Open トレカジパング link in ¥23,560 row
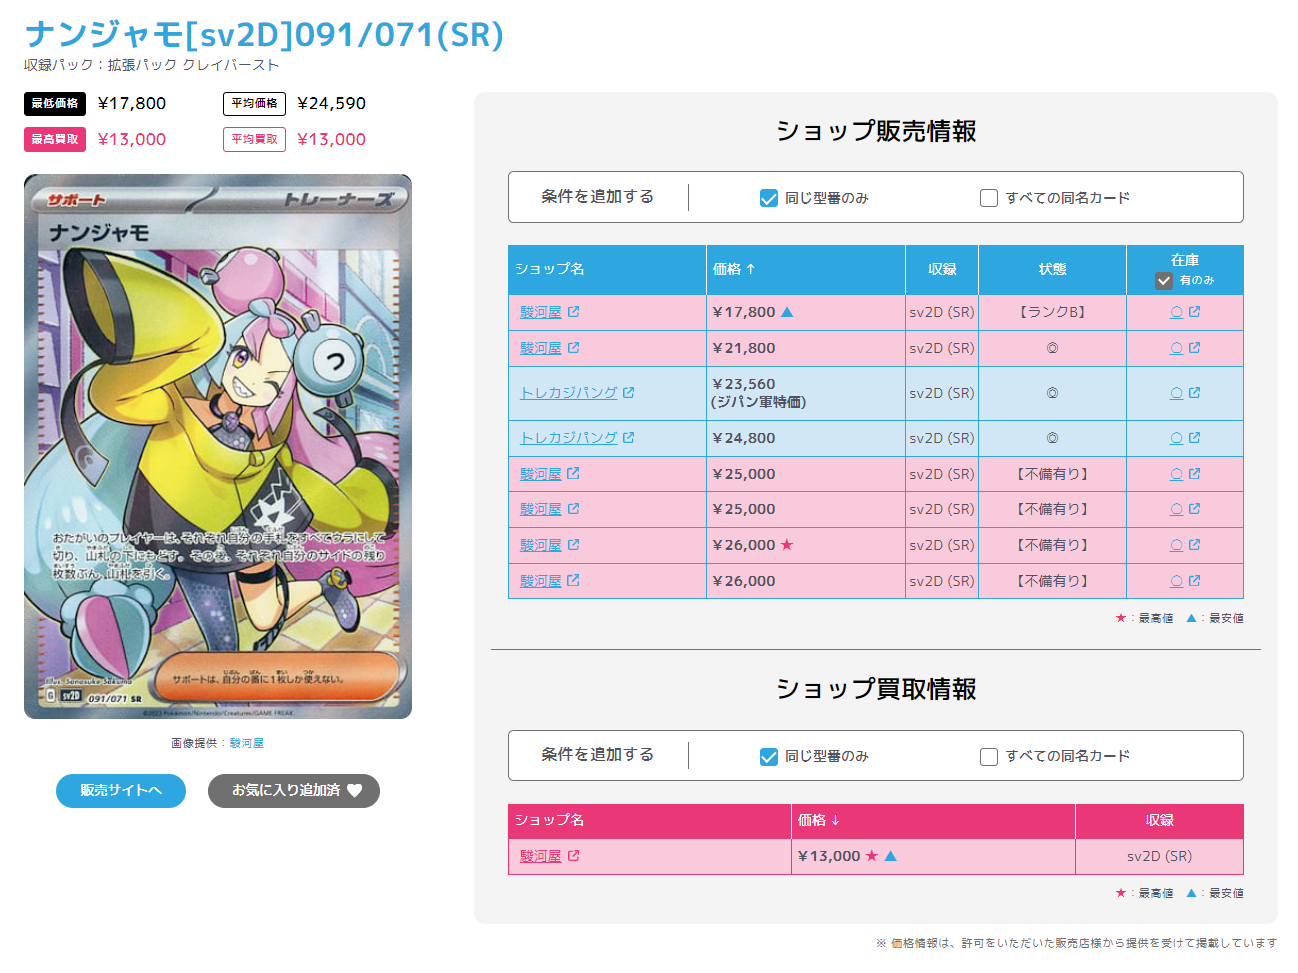This screenshot has width=1298, height=973. [569, 393]
